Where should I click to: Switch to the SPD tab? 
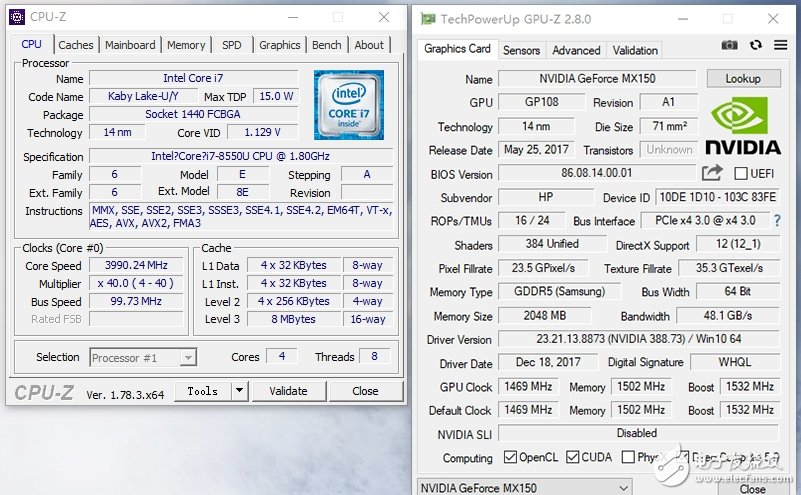click(231, 45)
